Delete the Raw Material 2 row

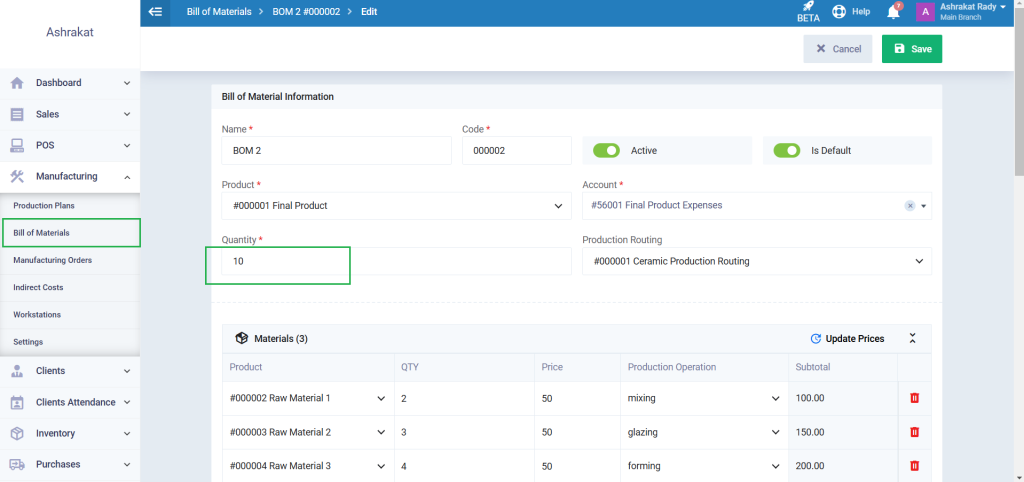914,432
